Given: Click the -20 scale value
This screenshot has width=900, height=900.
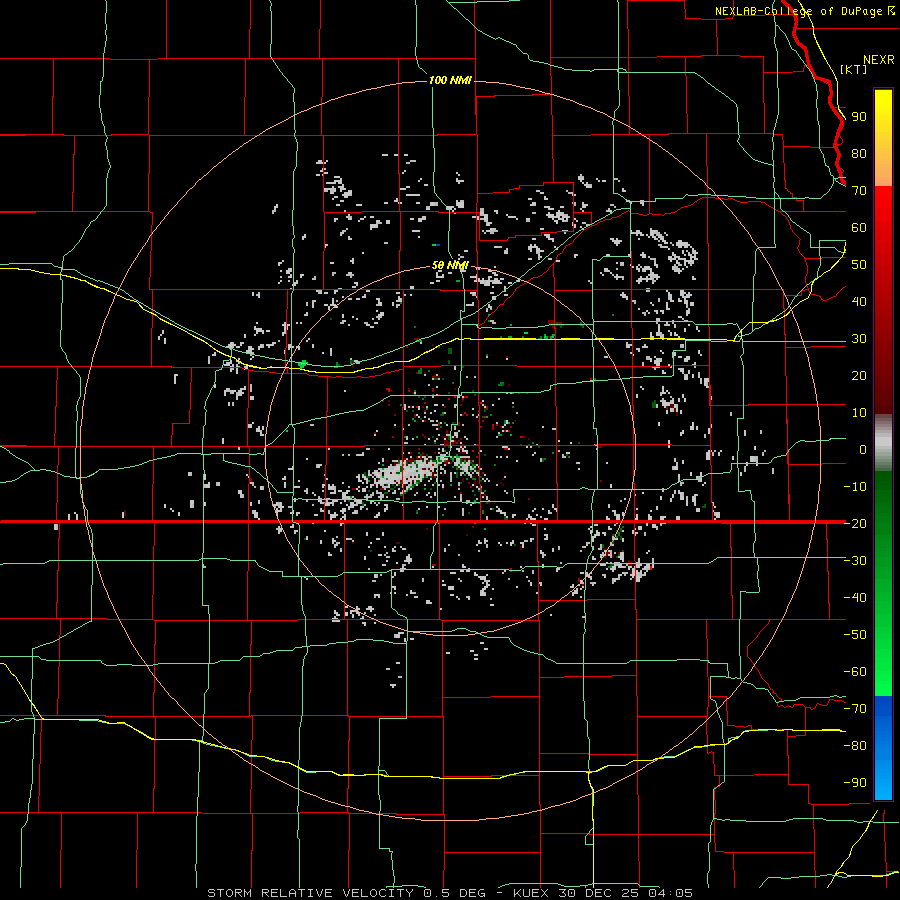Looking at the screenshot, I should (855, 524).
